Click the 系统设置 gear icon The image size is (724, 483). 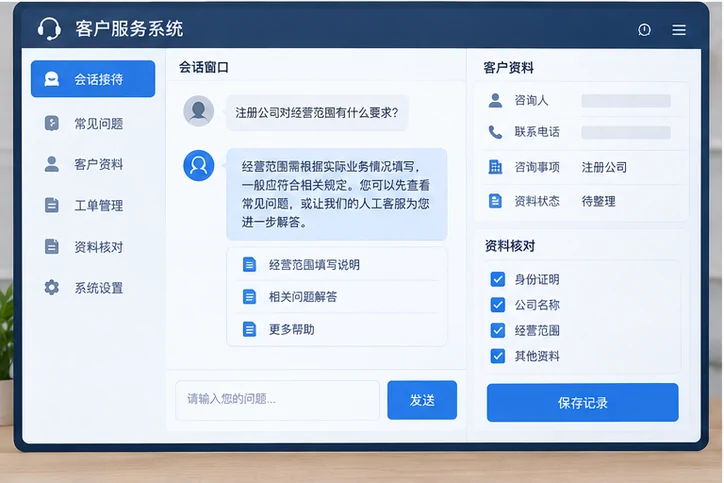51,287
